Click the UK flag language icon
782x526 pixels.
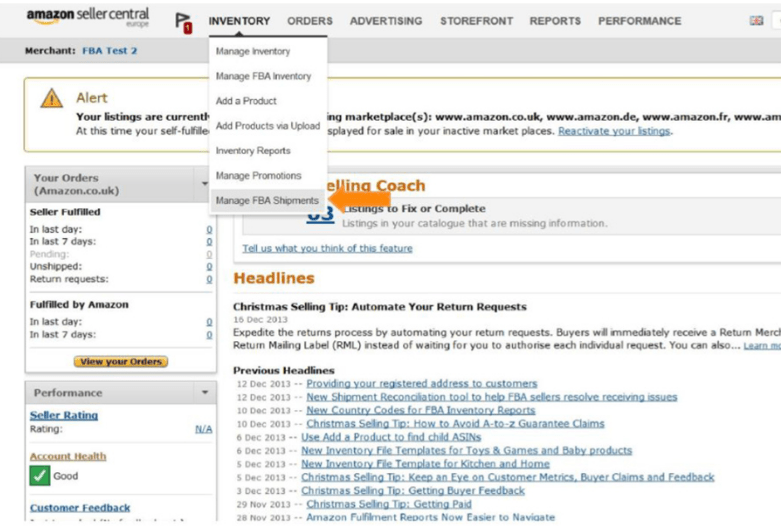click(756, 21)
